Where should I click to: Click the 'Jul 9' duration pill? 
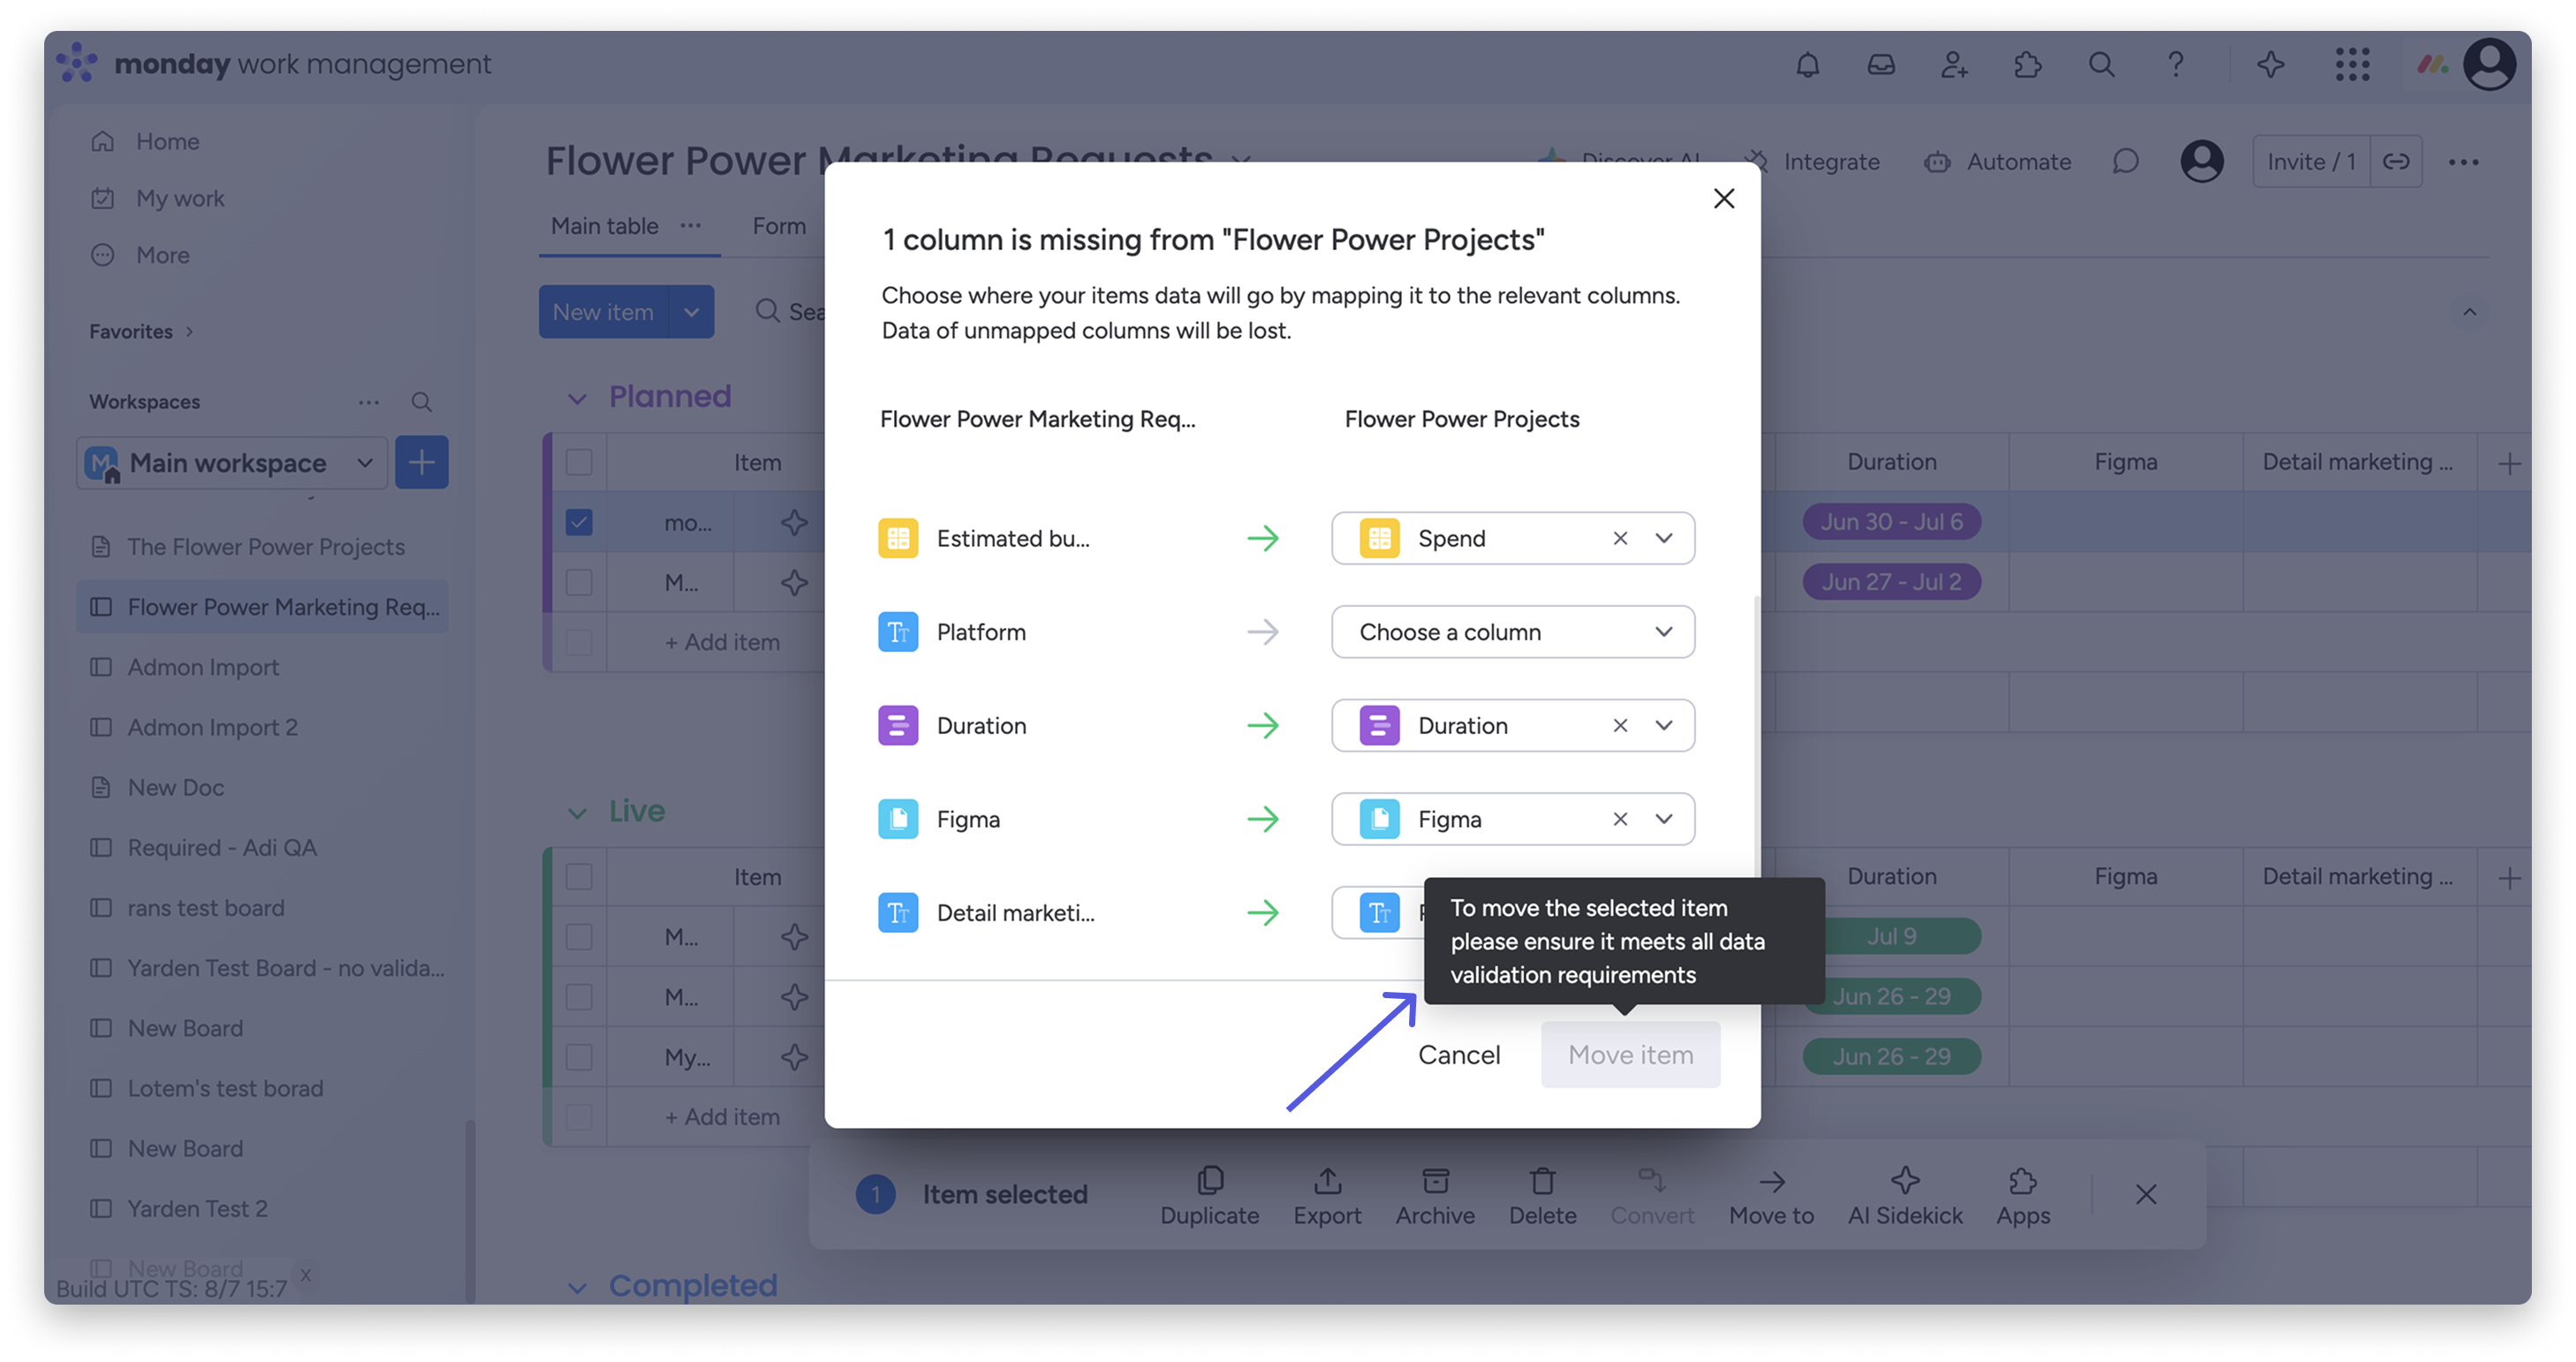(x=1891, y=937)
